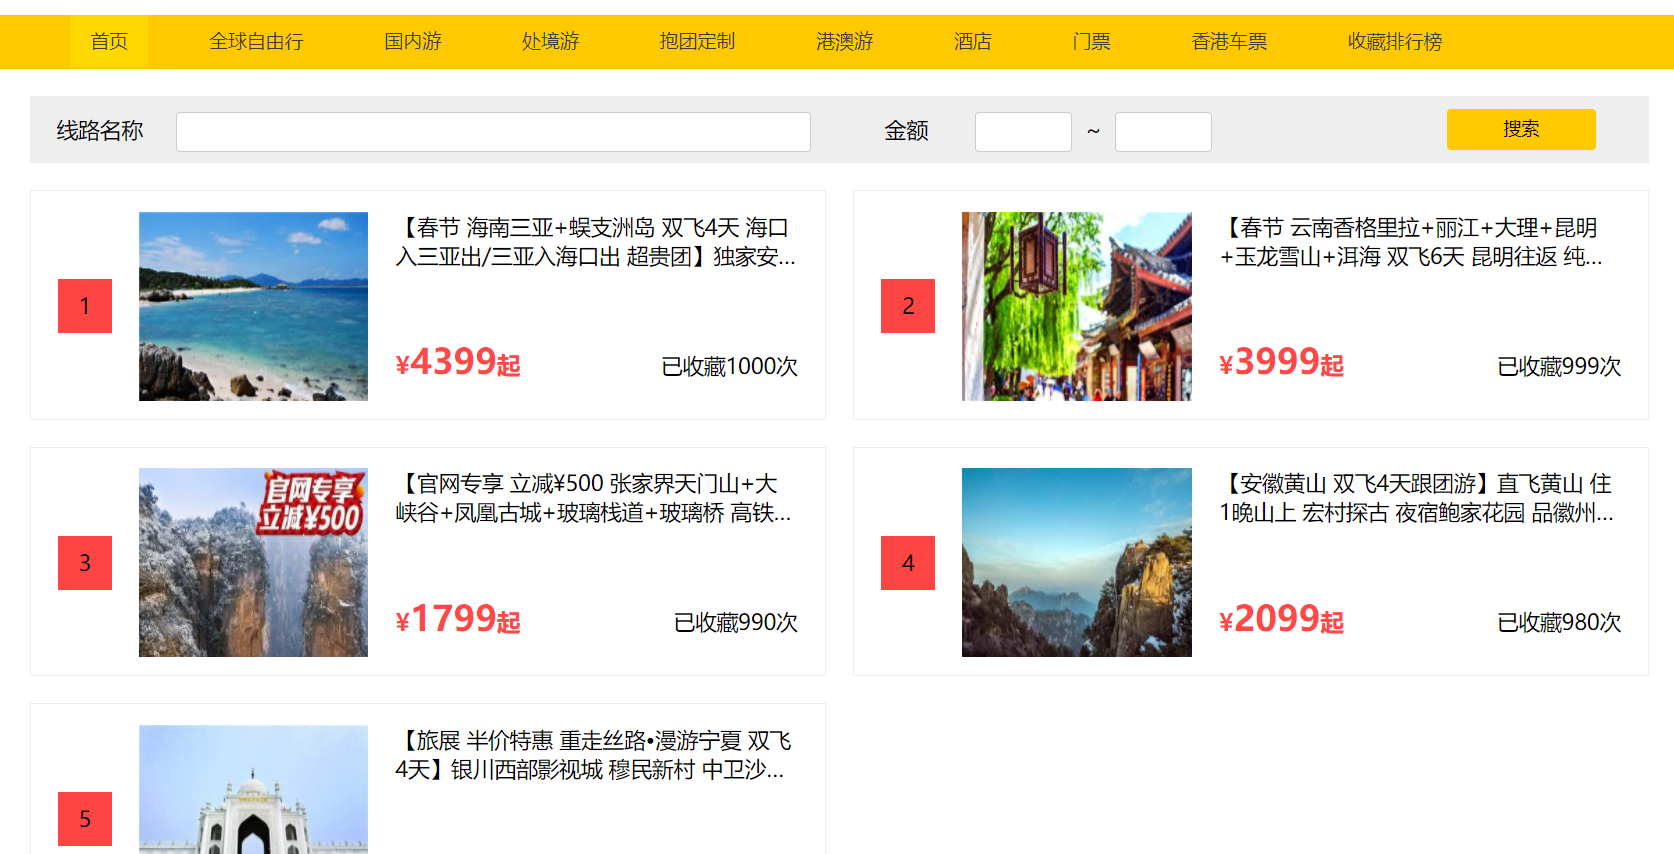This screenshot has width=1674, height=854.
Task: Click the red rank 3 badge
Action: point(85,563)
